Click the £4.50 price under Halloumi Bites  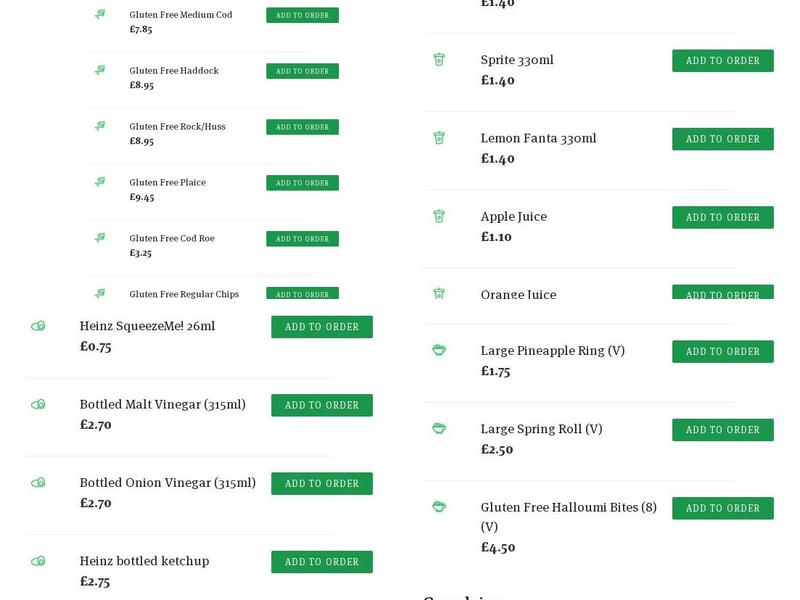[x=498, y=547]
